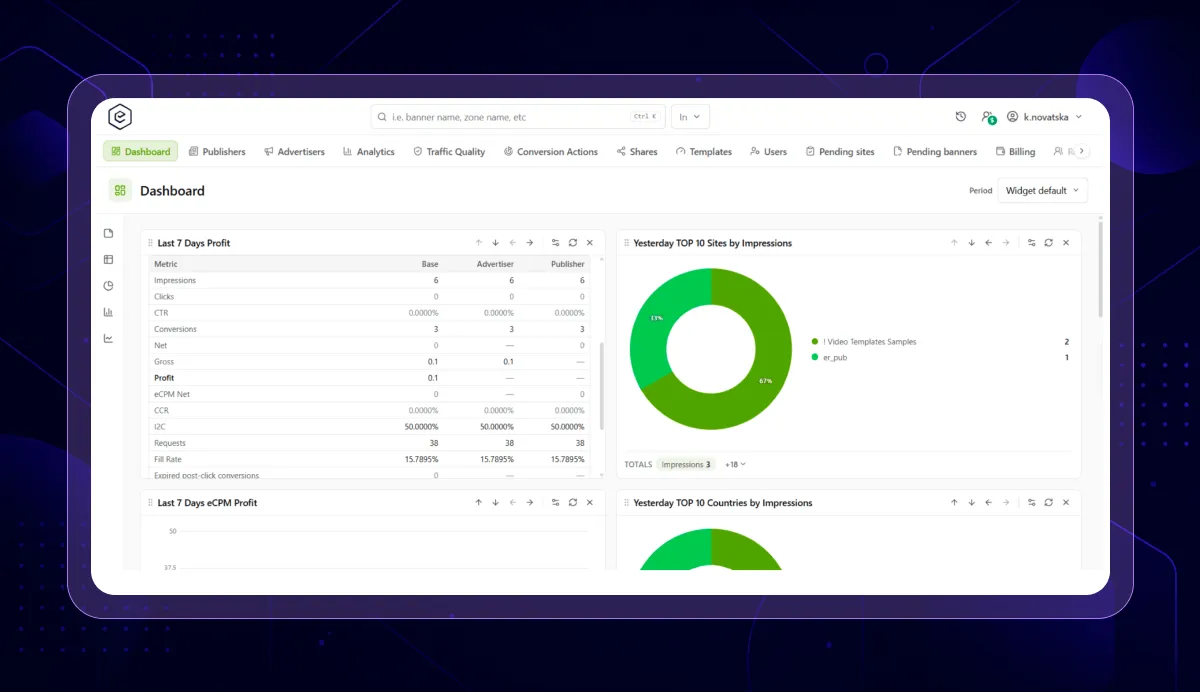Viewport: 1200px width, 692px height.
Task: Remove the Last 7 Days Profit widget
Action: coord(590,243)
